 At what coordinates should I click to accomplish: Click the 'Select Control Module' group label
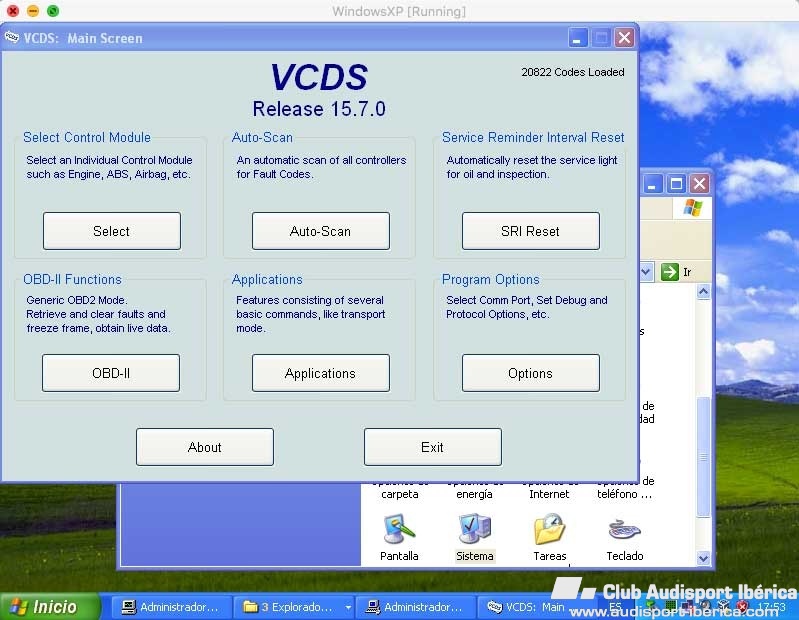[87, 138]
